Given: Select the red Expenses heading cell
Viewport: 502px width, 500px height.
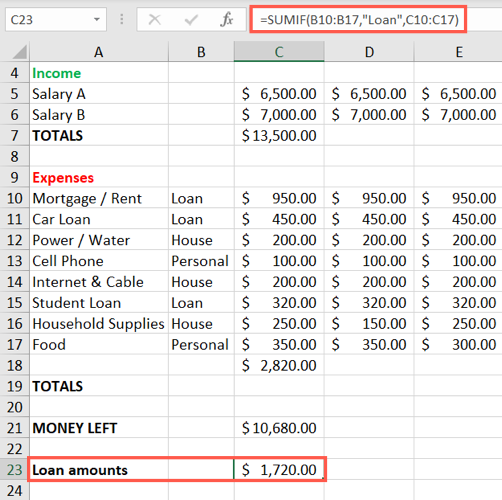Looking at the screenshot, I should tap(99, 178).
